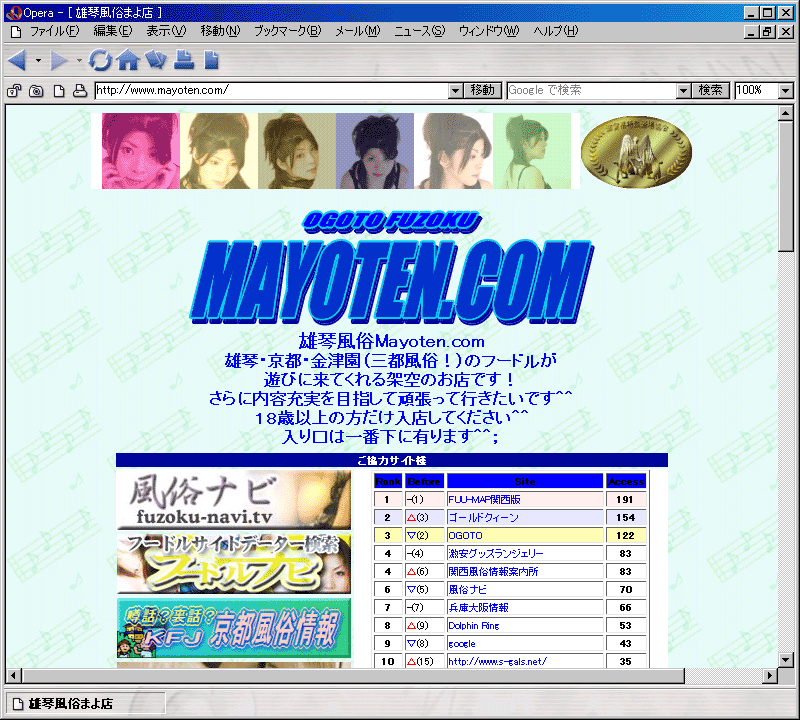This screenshot has width=800, height=720.
Task: Click the 移動 go button
Action: 483,90
